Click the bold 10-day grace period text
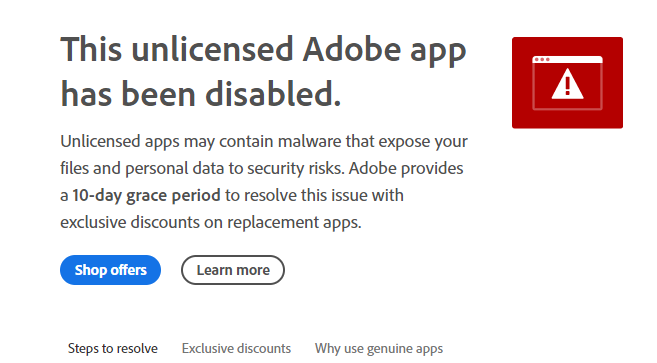 coord(146,195)
